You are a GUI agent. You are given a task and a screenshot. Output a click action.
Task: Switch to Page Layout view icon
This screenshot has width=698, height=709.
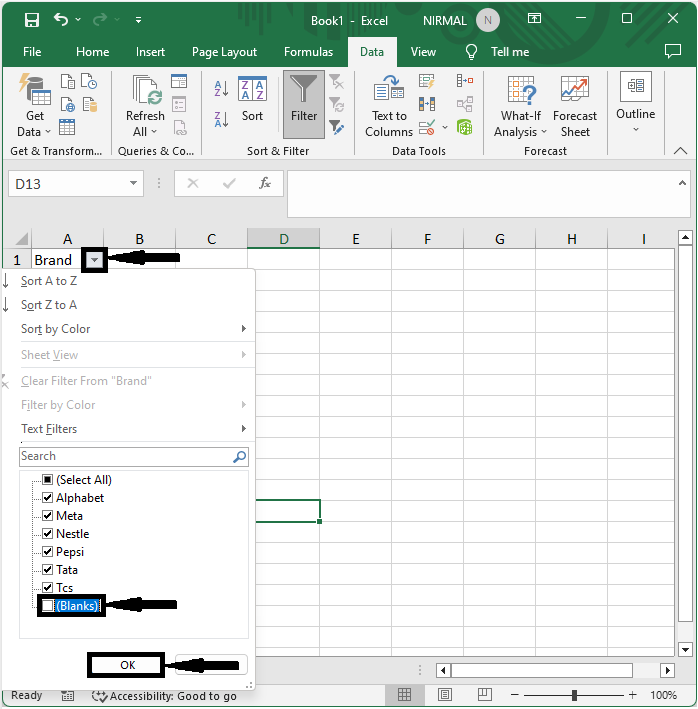445,695
